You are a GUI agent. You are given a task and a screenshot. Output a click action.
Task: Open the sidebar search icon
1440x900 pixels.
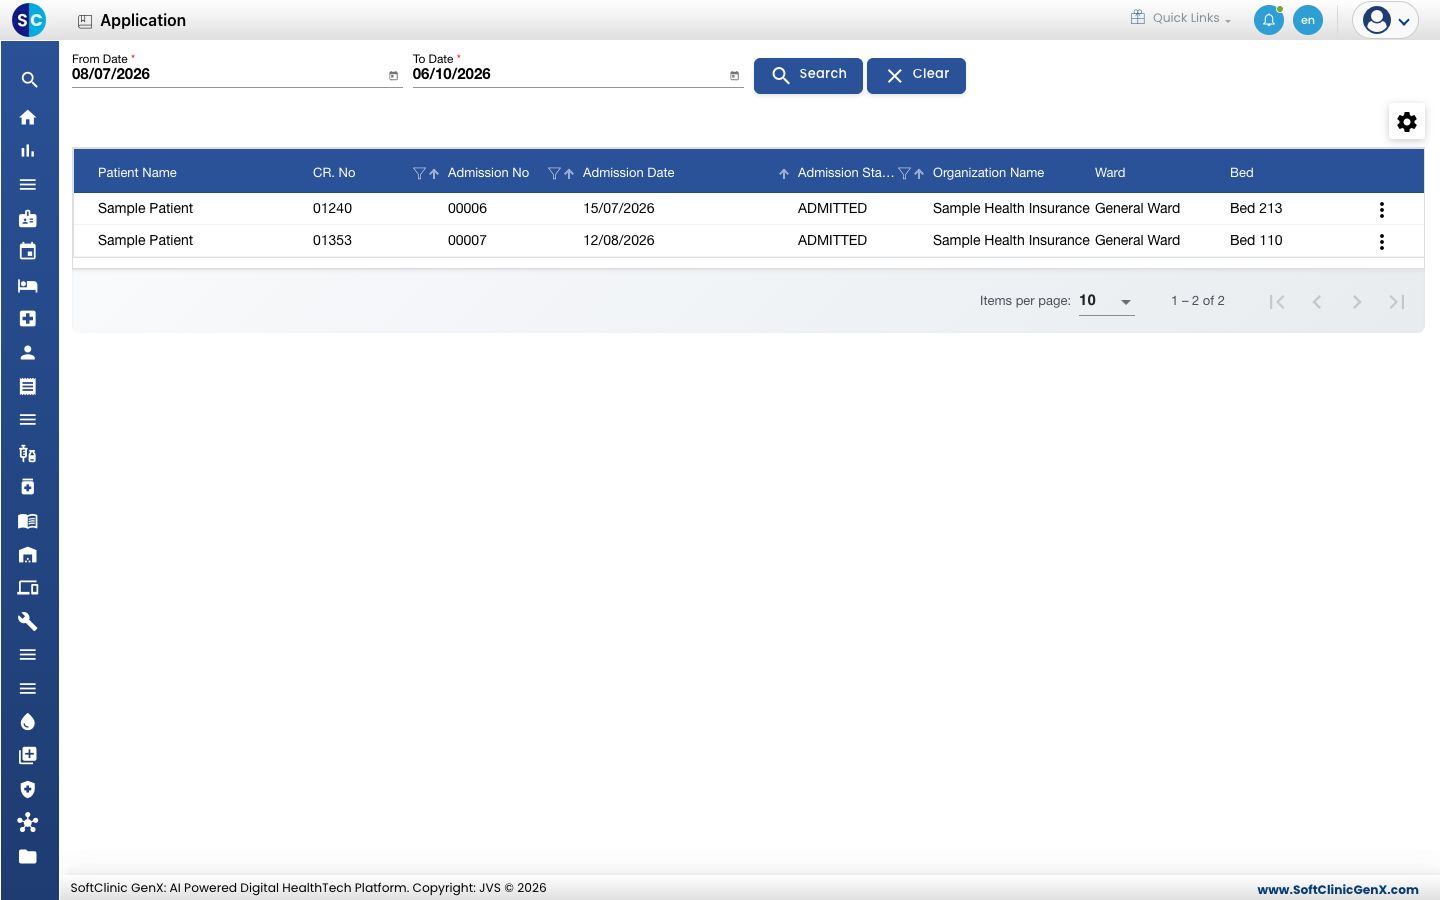[29, 80]
